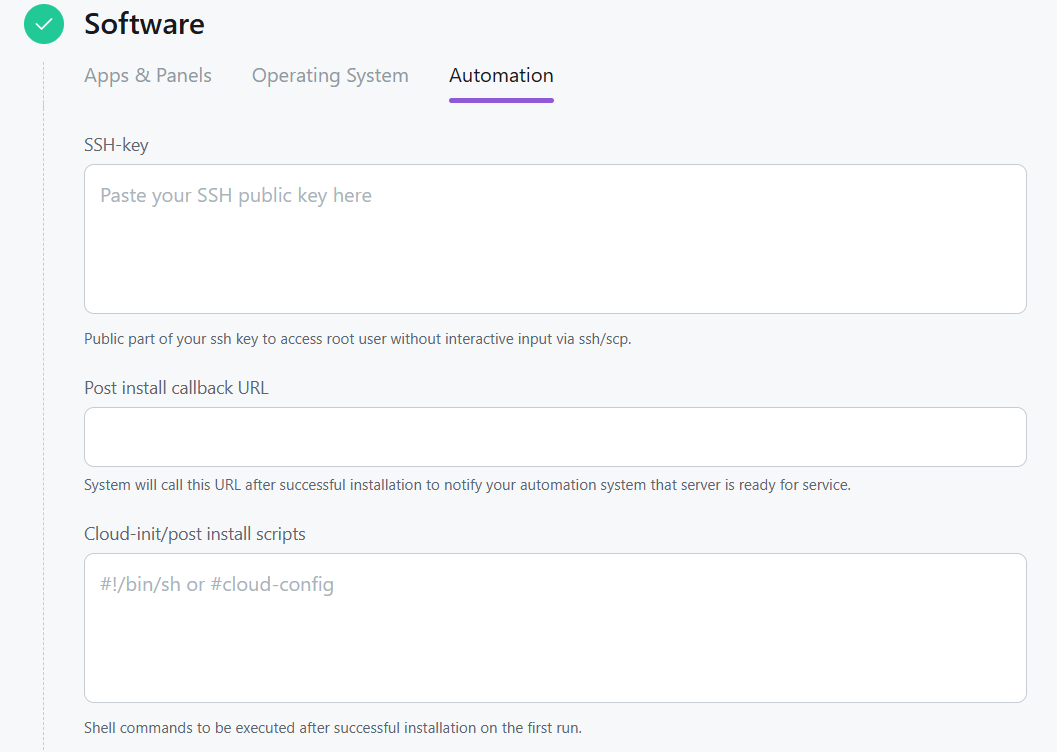Viewport: 1057px width, 752px height.
Task: Click the 'Paste your SSH public key here' placeholder
Action: (x=236, y=196)
